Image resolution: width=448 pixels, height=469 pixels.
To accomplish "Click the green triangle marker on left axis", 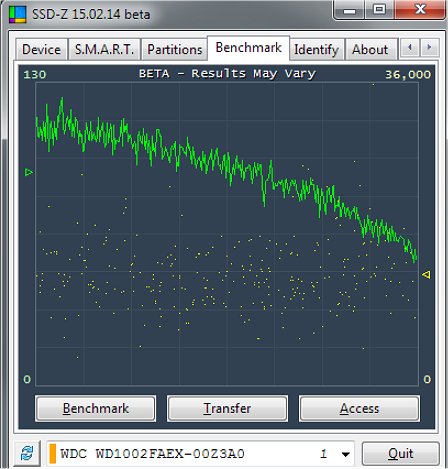I will tap(29, 172).
